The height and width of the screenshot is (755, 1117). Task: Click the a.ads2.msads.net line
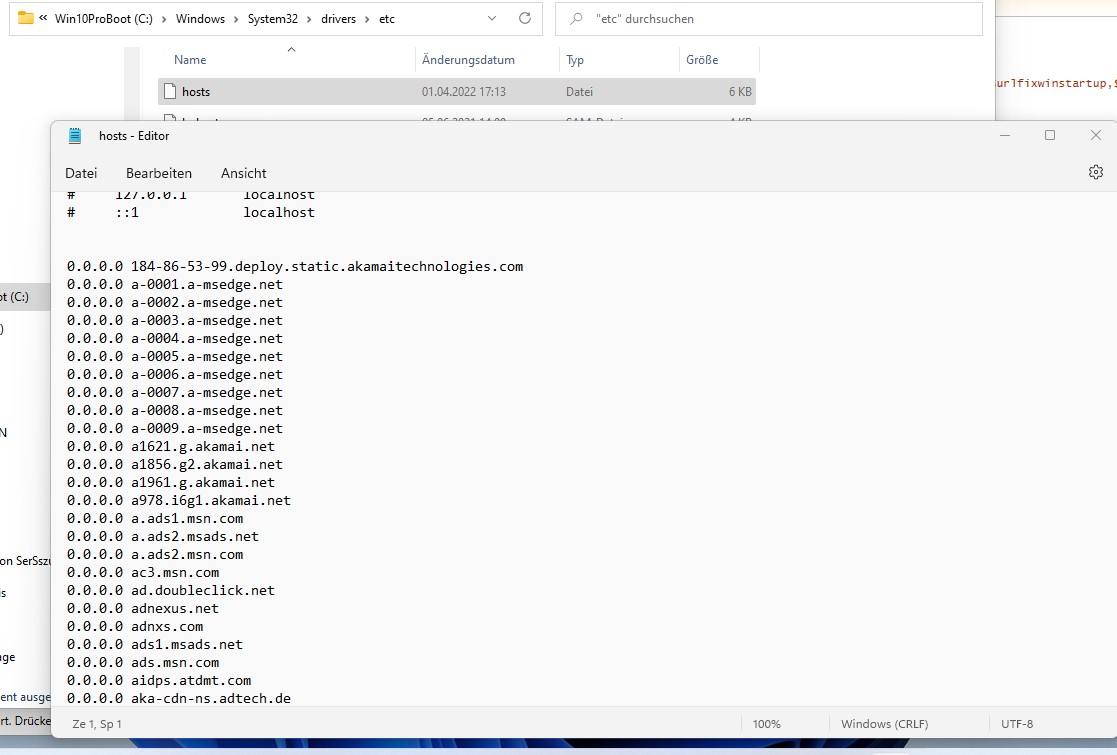(162, 536)
